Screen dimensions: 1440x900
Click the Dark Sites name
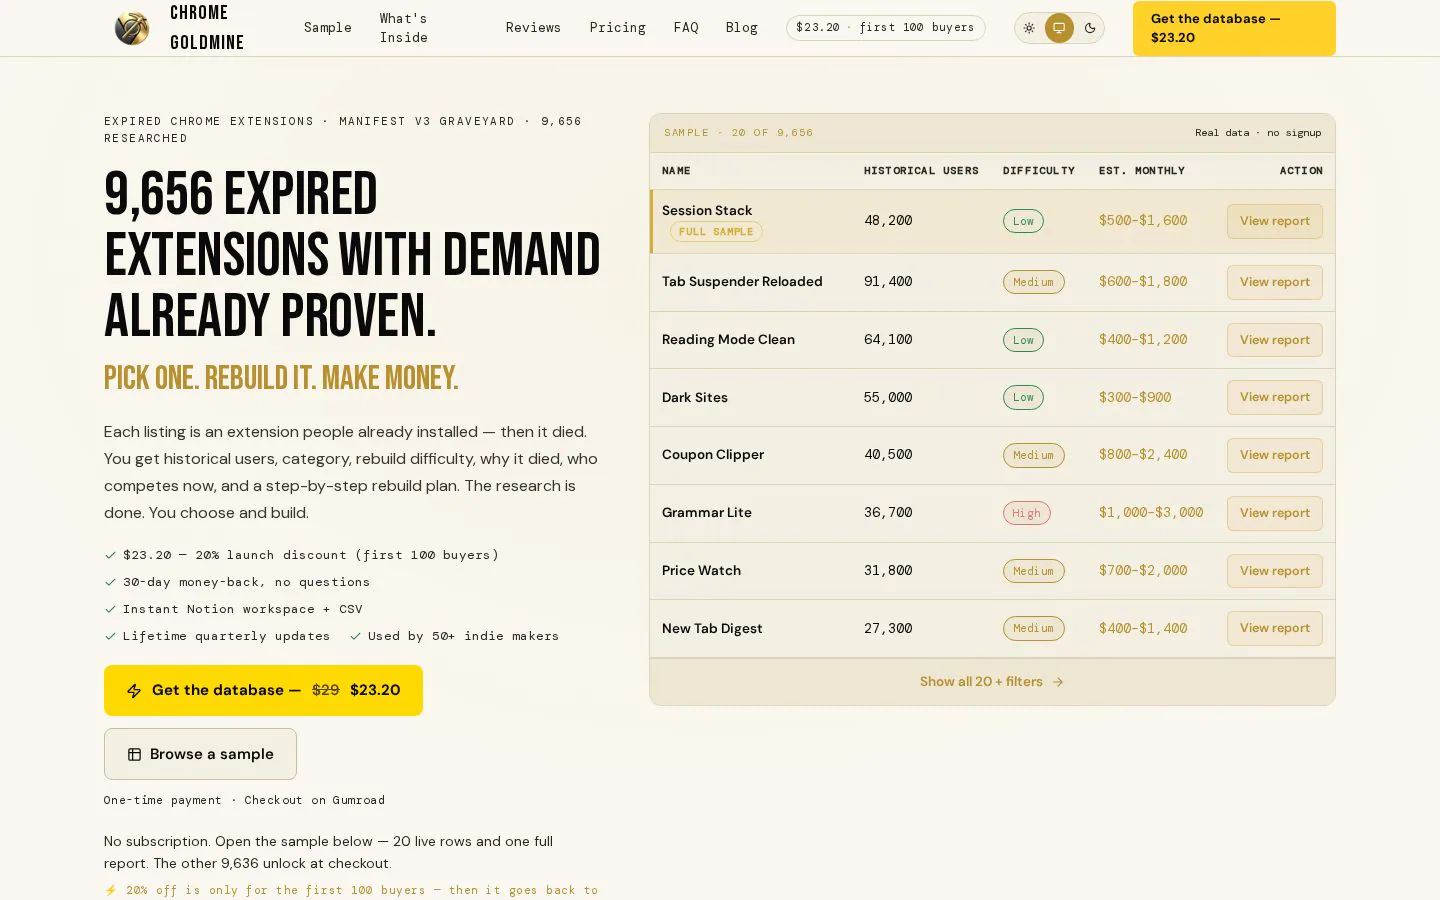tap(695, 397)
